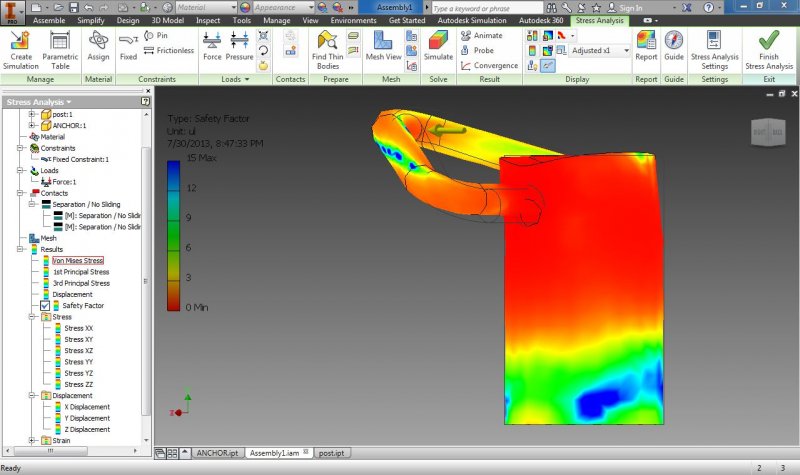
Task: Expand the Strain results node
Action: (31, 440)
